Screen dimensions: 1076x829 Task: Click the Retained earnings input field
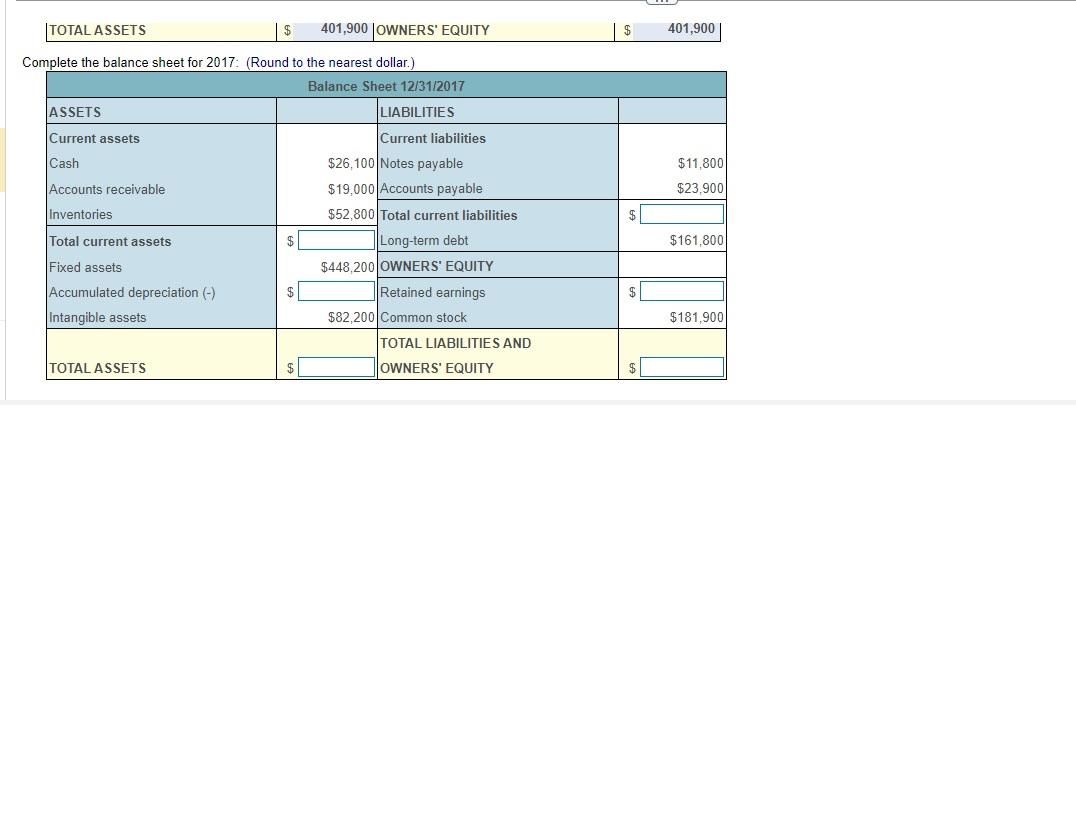point(682,292)
